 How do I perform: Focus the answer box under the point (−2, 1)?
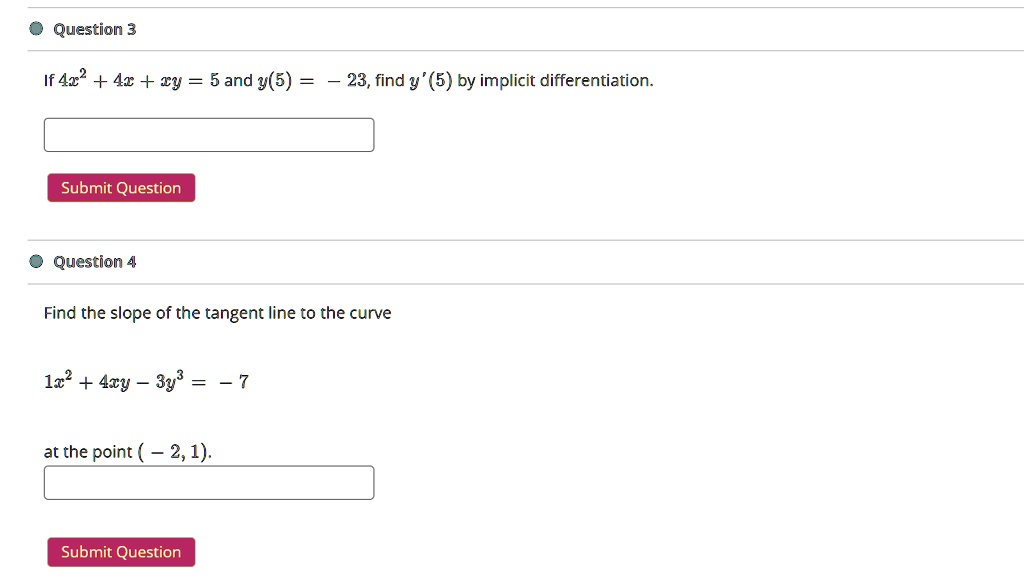[x=209, y=483]
